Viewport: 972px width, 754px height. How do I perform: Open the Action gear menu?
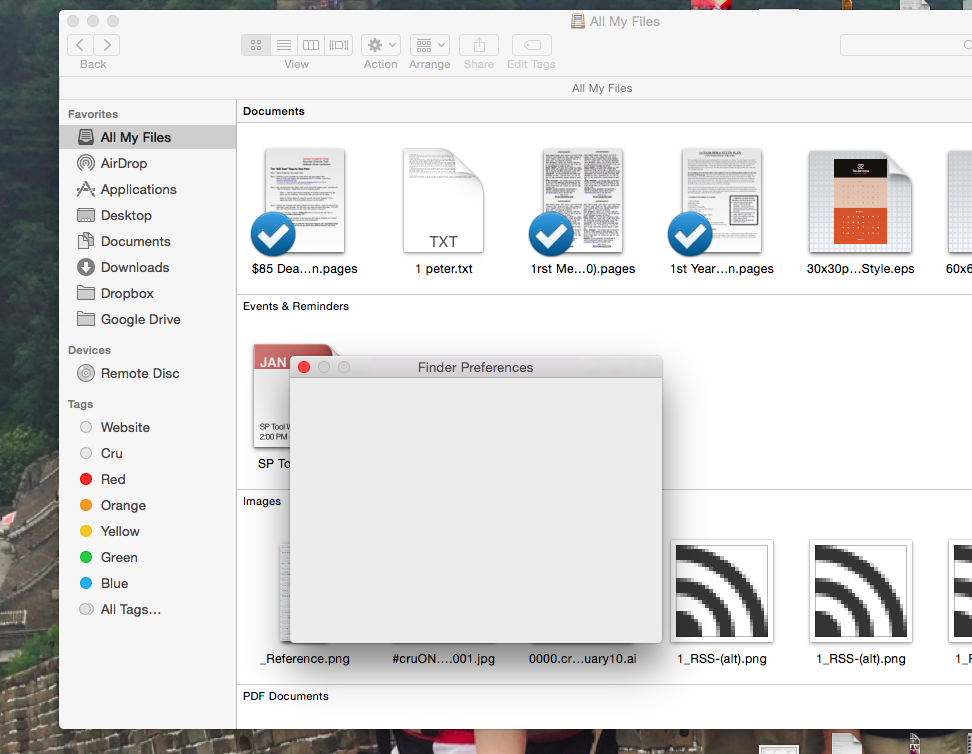pyautogui.click(x=381, y=45)
